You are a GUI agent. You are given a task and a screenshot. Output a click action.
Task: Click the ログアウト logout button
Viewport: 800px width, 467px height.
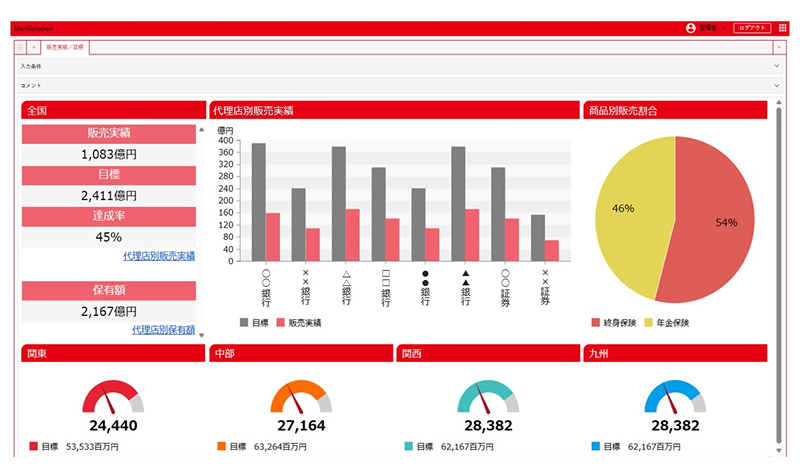[752, 28]
